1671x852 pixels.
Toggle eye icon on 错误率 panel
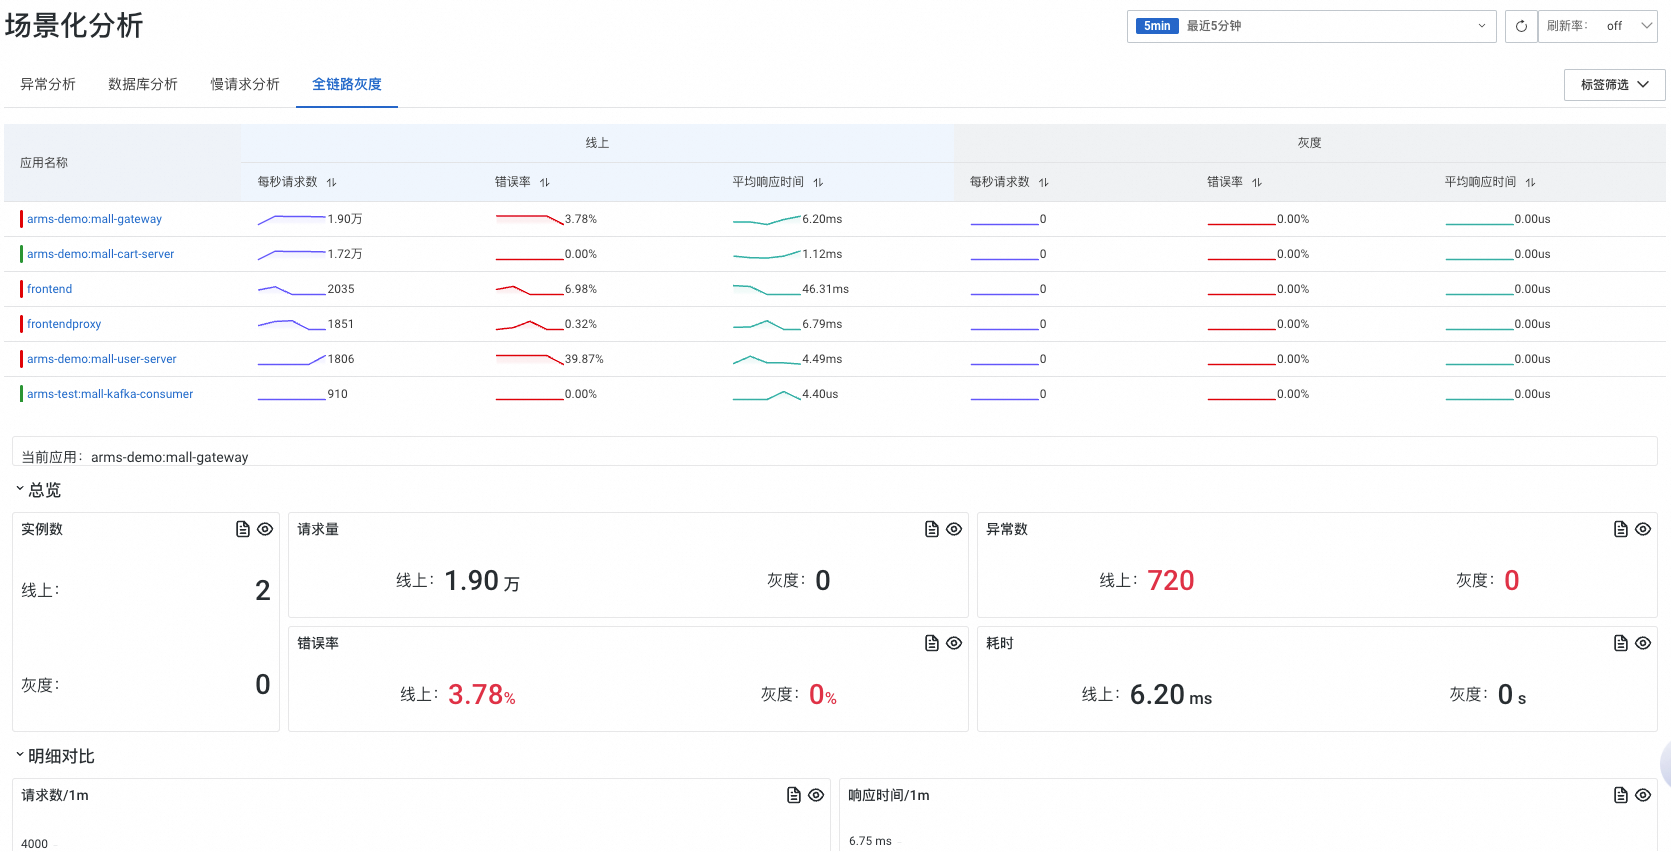pos(954,643)
